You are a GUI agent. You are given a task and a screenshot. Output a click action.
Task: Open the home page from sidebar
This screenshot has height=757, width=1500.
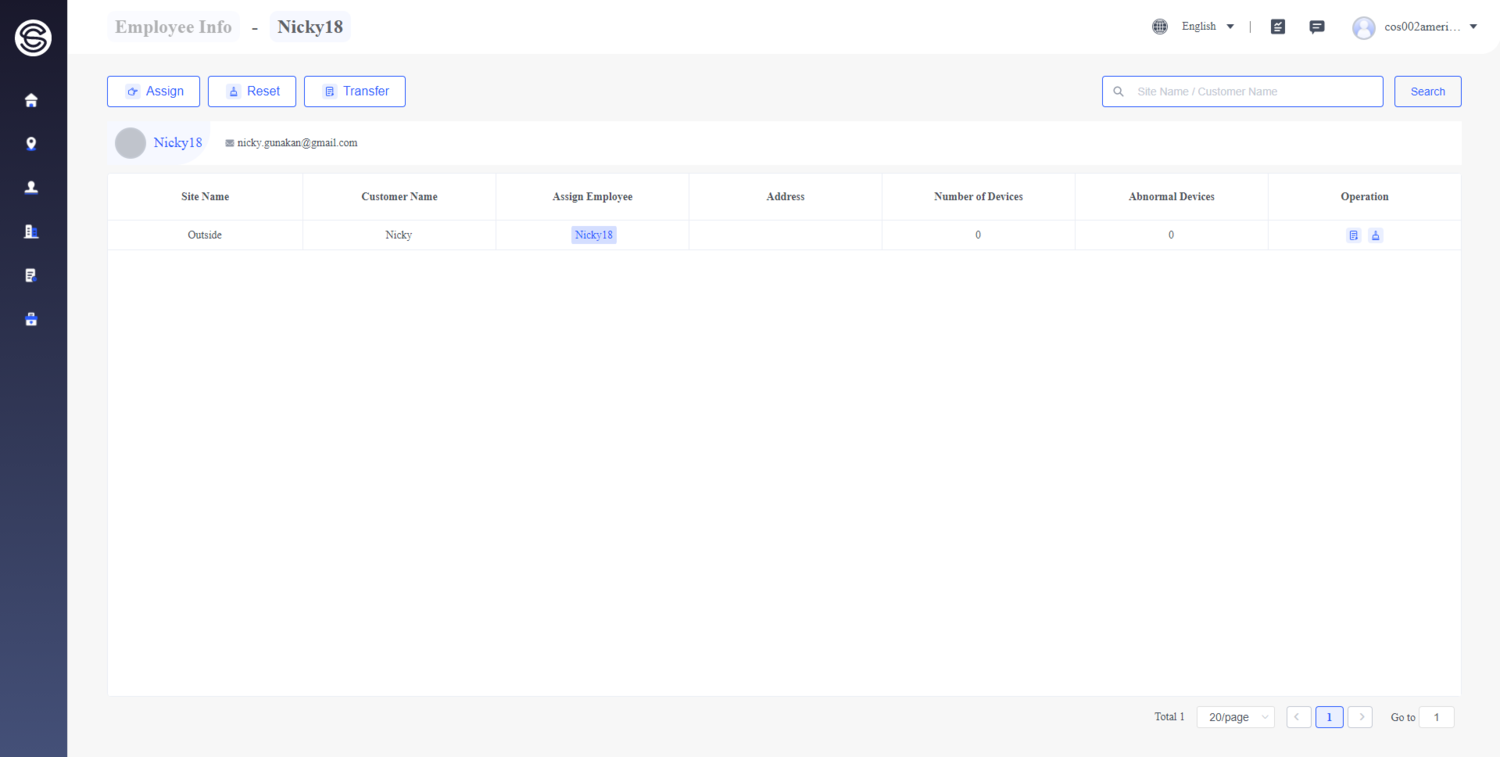point(31,100)
